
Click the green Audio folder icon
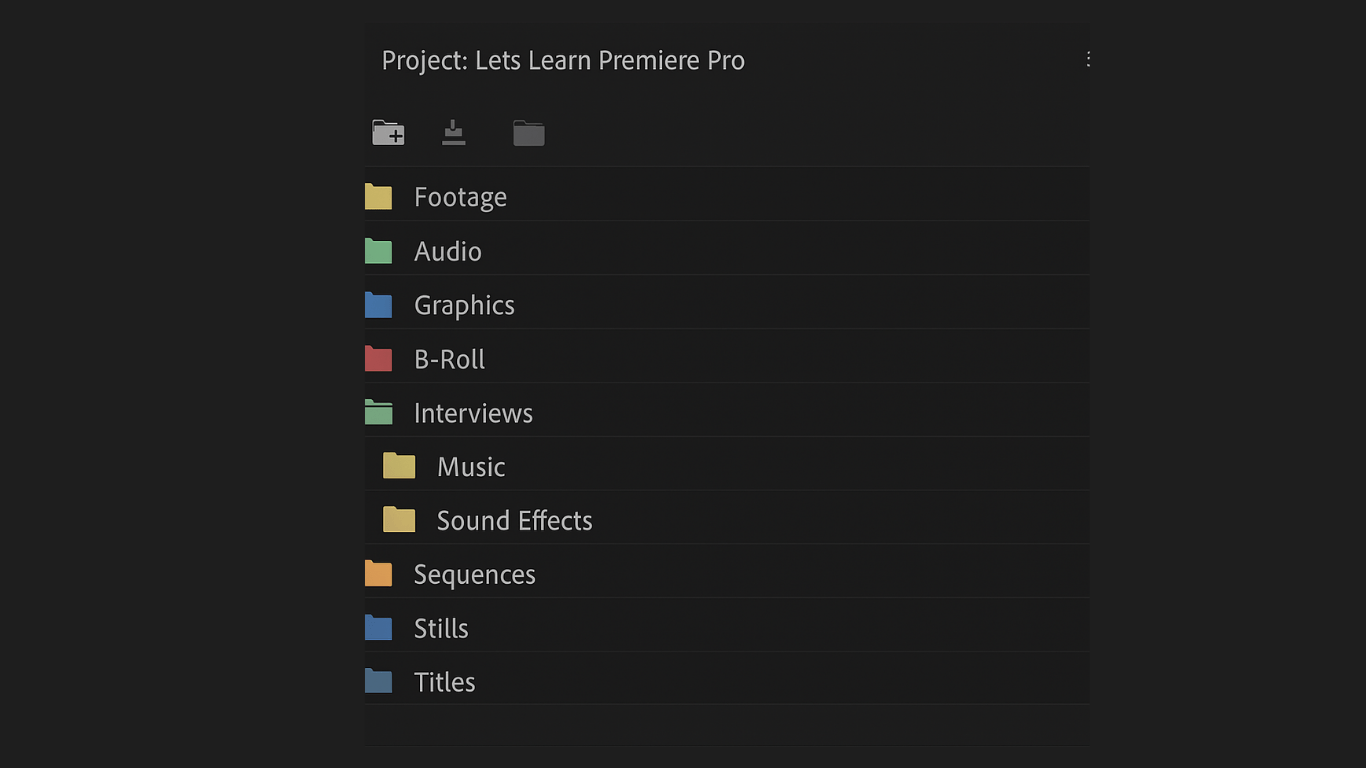[378, 251]
